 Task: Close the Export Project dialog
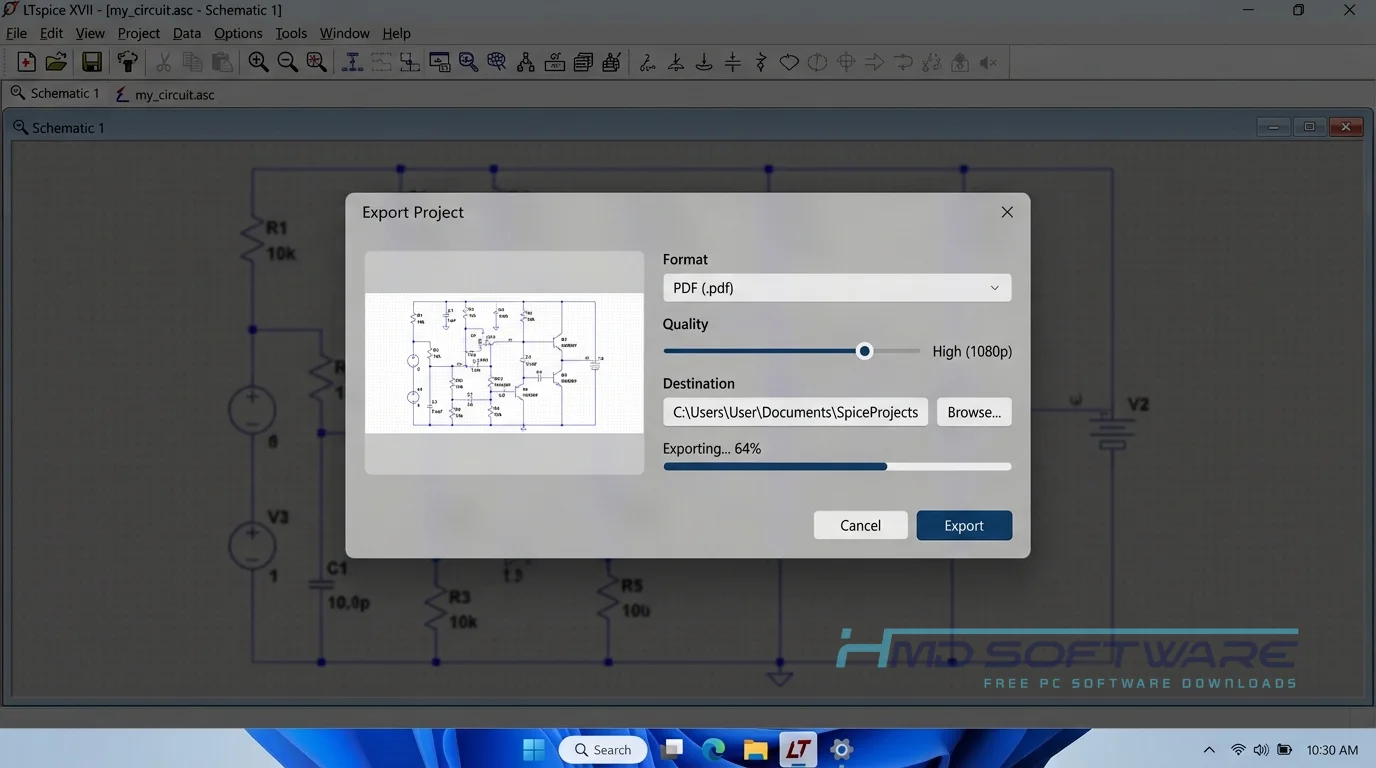tap(1007, 212)
